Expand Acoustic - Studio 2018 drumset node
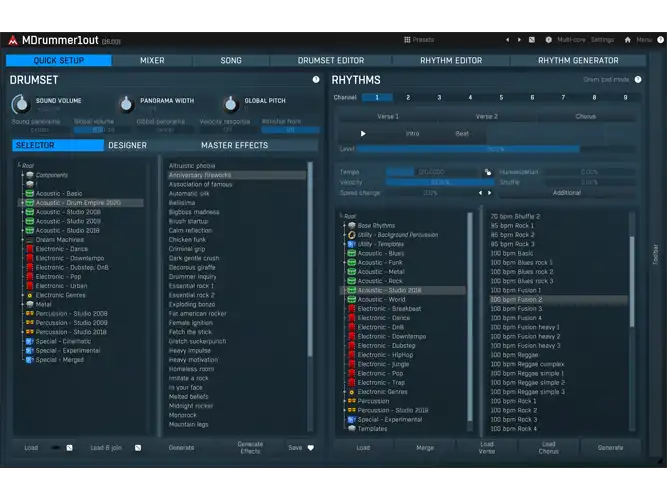The width and height of the screenshot is (667, 500). (x=23, y=230)
